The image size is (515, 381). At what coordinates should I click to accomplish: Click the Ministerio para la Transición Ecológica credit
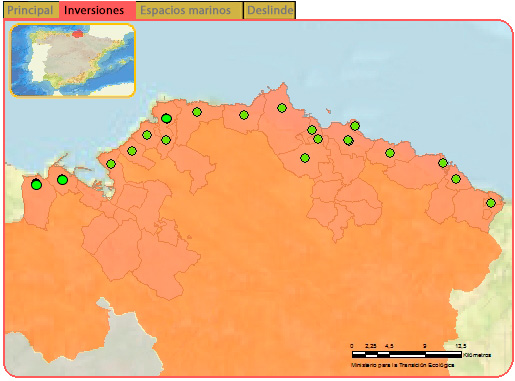[402, 365]
